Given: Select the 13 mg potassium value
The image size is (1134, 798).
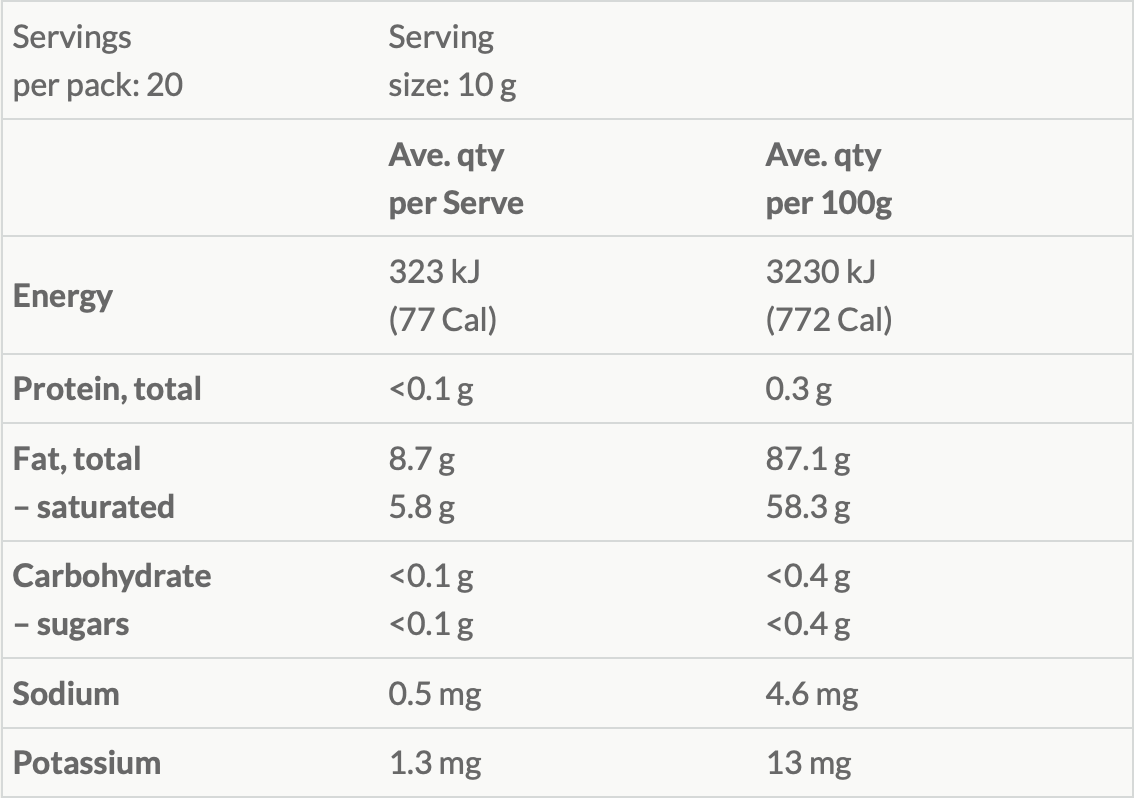Looking at the screenshot, I should pyautogui.click(x=809, y=764).
